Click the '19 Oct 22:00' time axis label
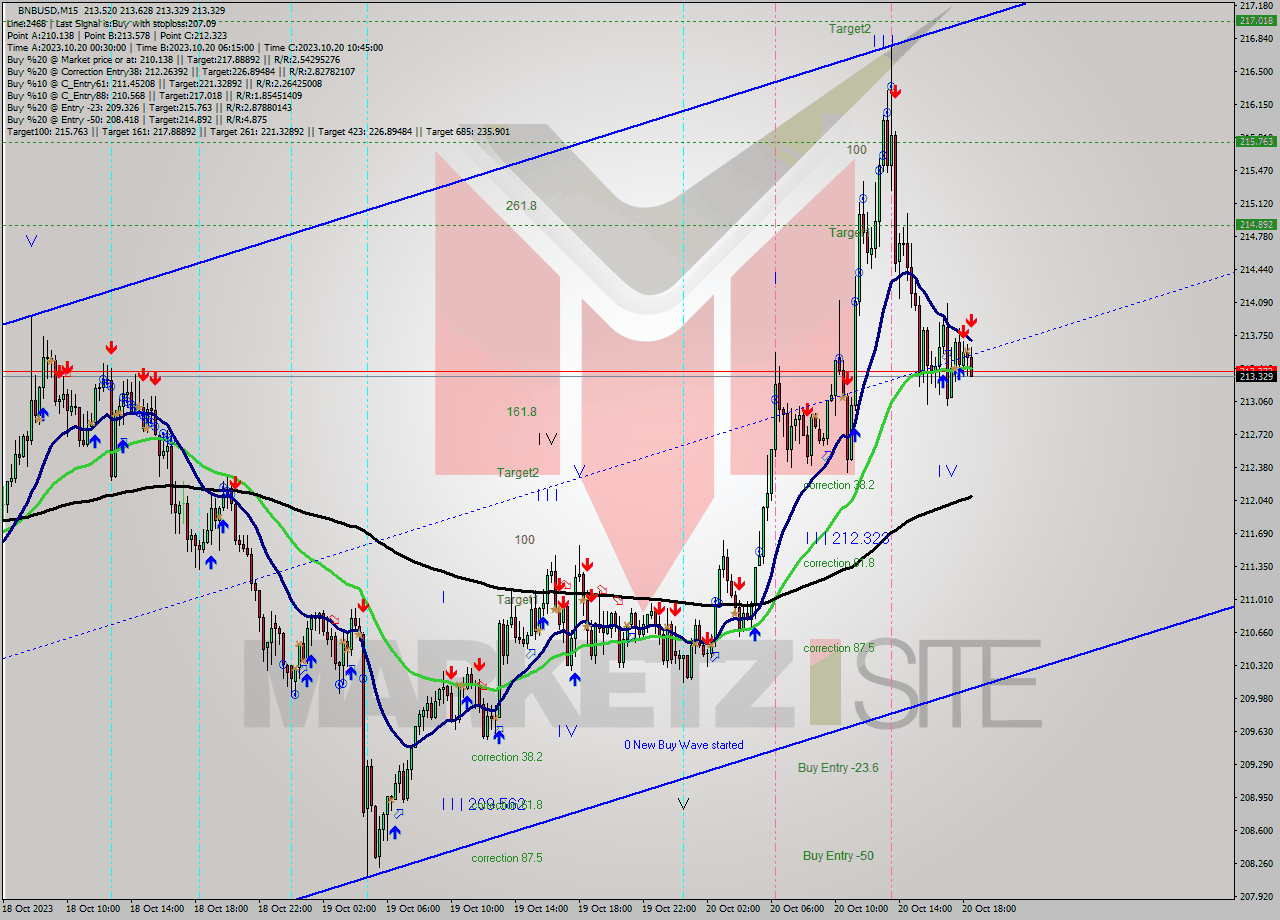The height and width of the screenshot is (920, 1280). tap(669, 910)
